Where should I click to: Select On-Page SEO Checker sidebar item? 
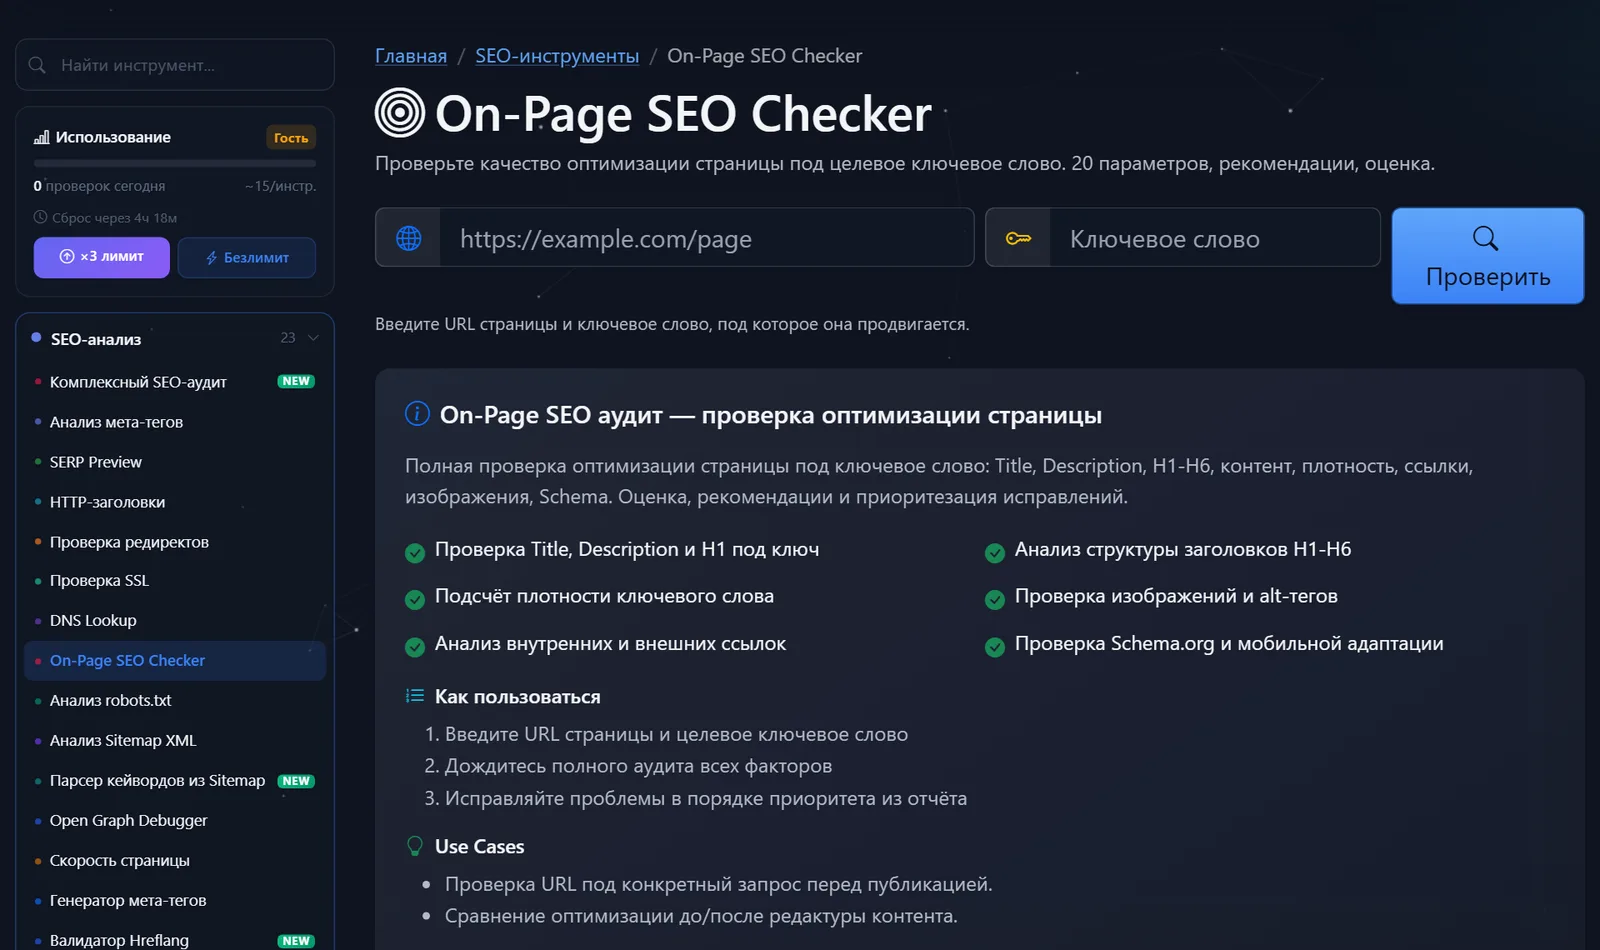(x=175, y=661)
